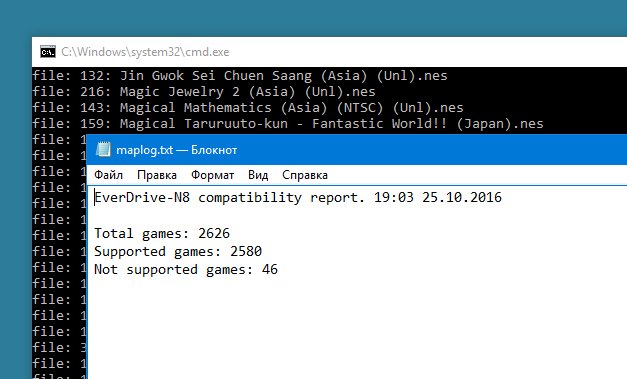Open the Файл menu in Notepad
627x379 pixels.
pyautogui.click(x=108, y=175)
